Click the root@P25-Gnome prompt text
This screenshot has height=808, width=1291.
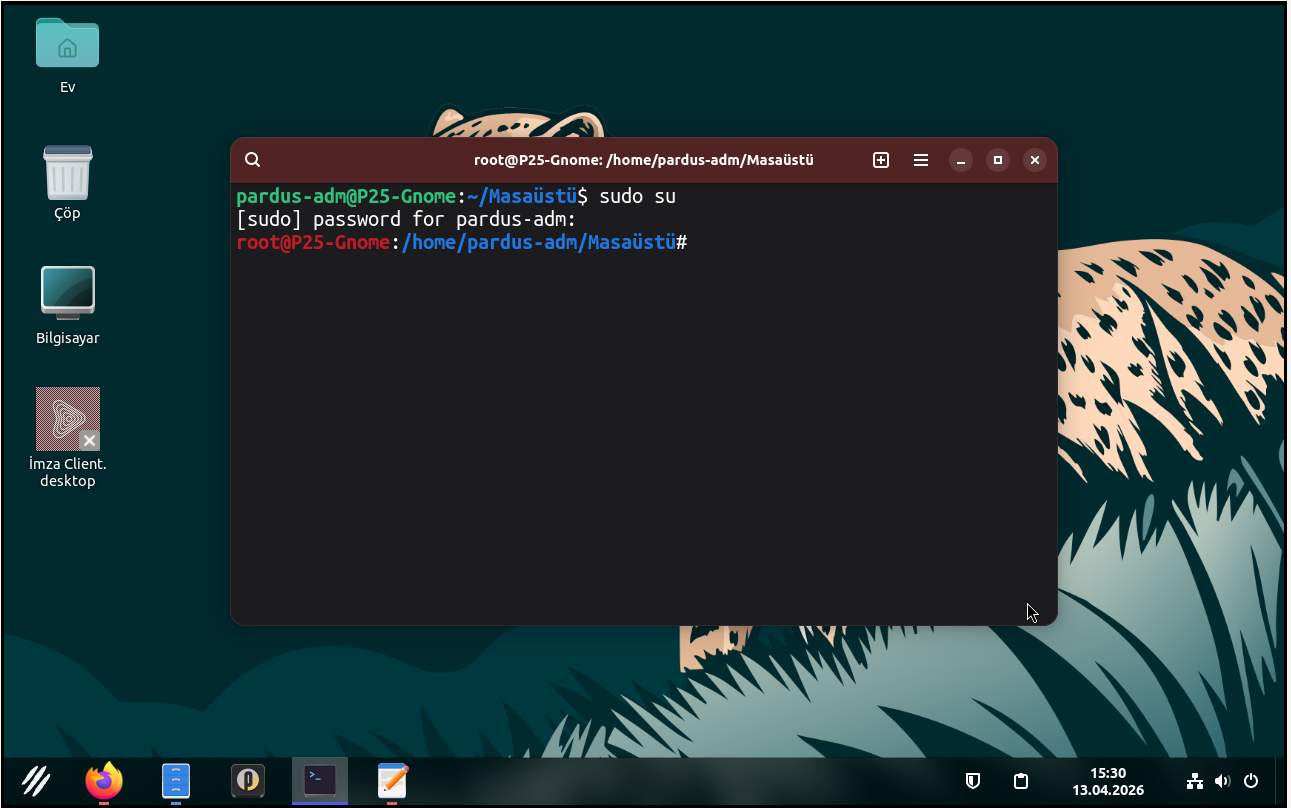312,243
